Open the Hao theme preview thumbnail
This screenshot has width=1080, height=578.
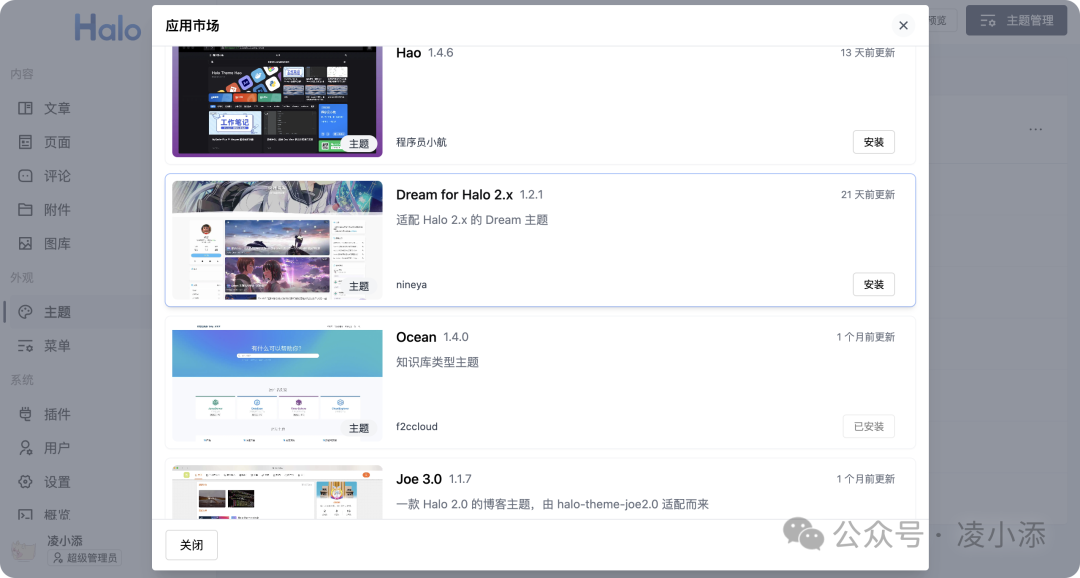tap(277, 102)
